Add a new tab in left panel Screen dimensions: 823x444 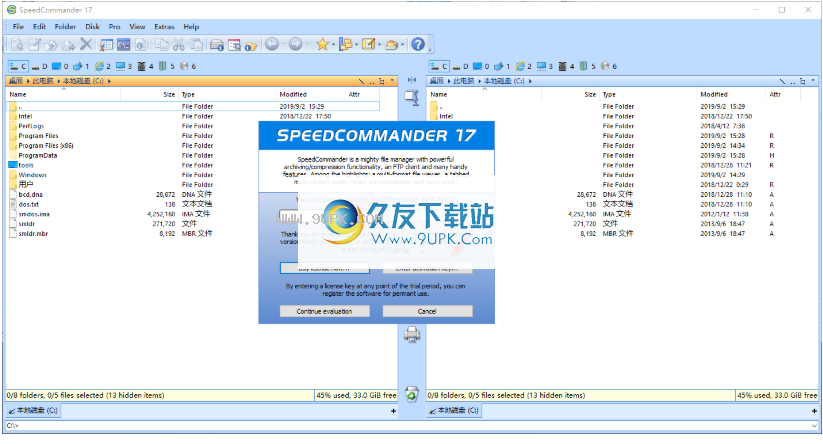coord(393,411)
